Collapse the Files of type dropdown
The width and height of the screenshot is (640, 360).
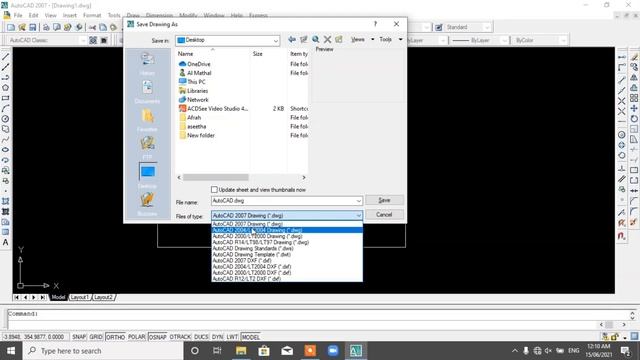click(x=358, y=216)
